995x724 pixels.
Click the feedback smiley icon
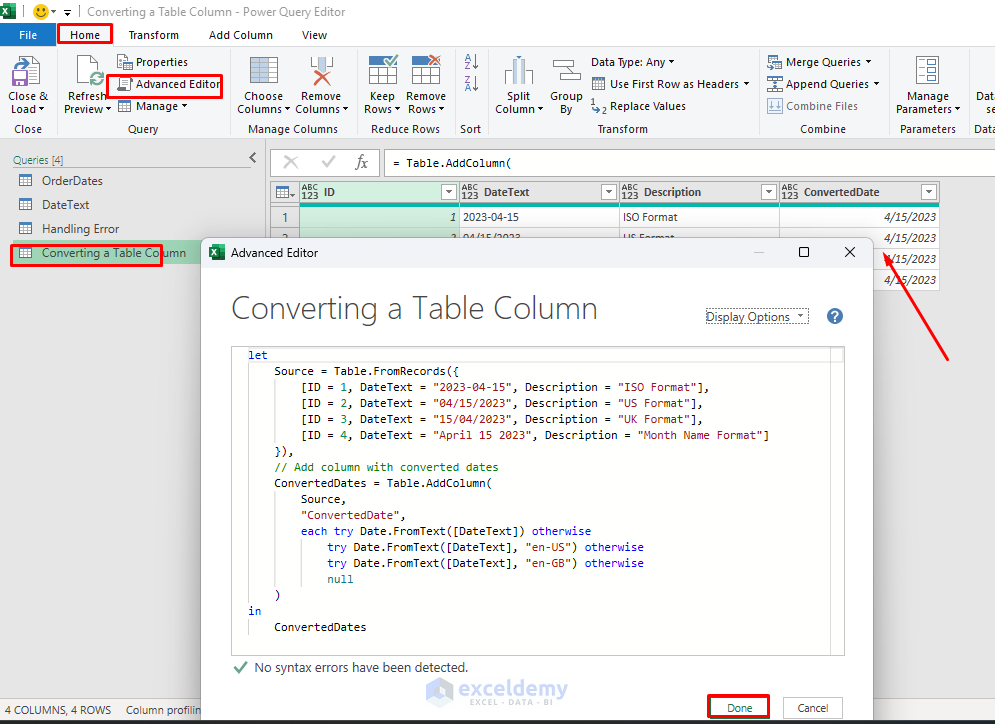pos(40,11)
